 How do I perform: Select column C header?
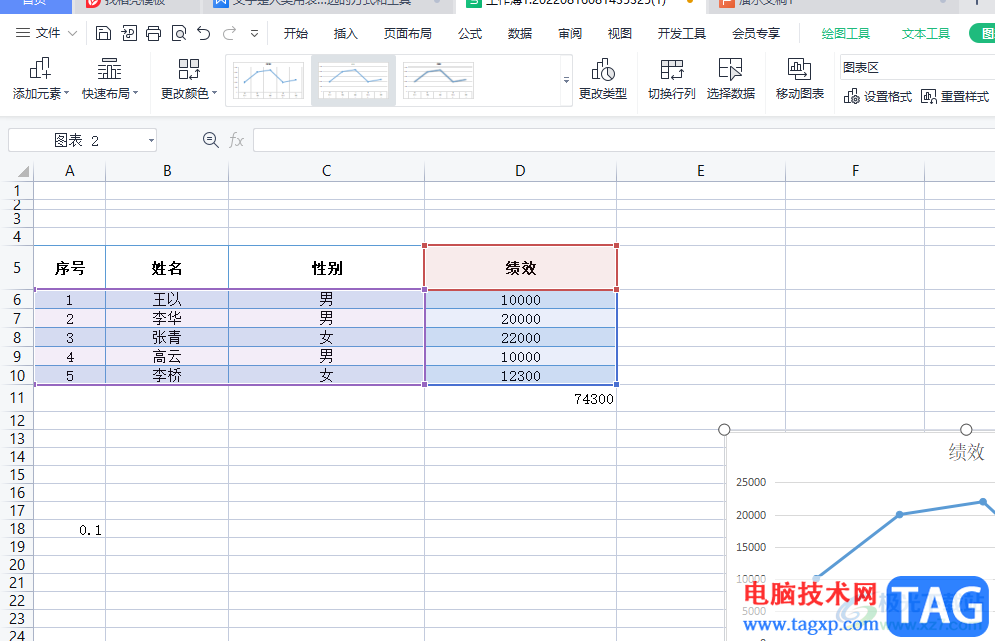point(326,171)
